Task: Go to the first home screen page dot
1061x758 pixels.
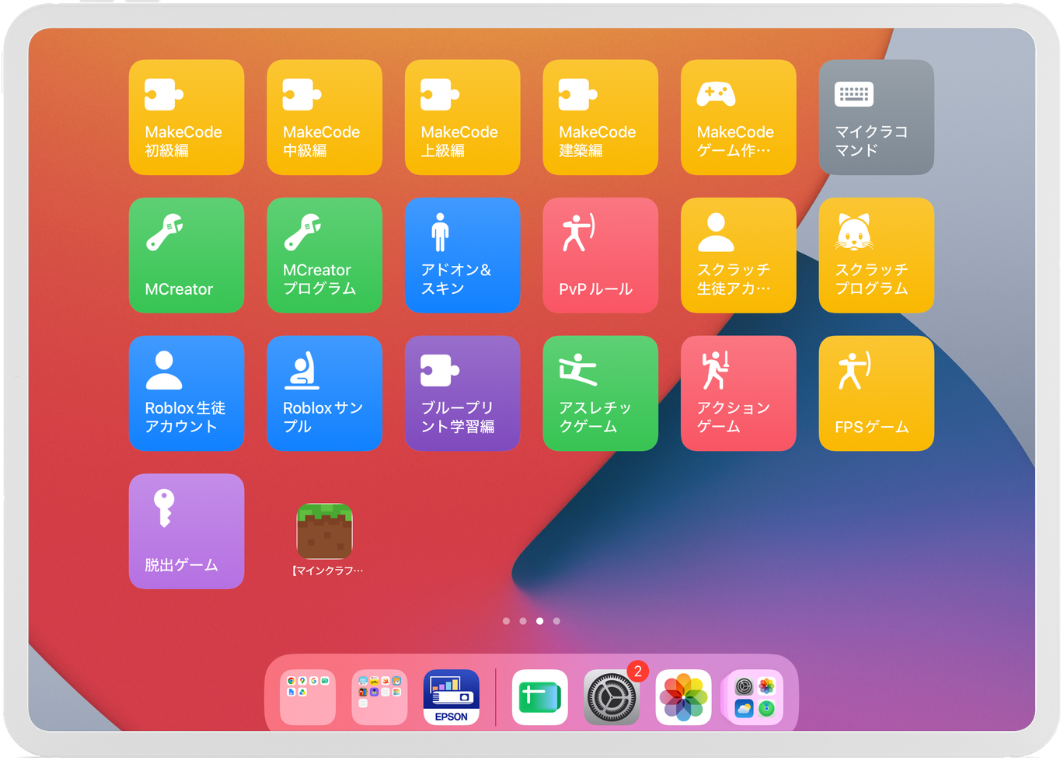Action: coord(506,621)
